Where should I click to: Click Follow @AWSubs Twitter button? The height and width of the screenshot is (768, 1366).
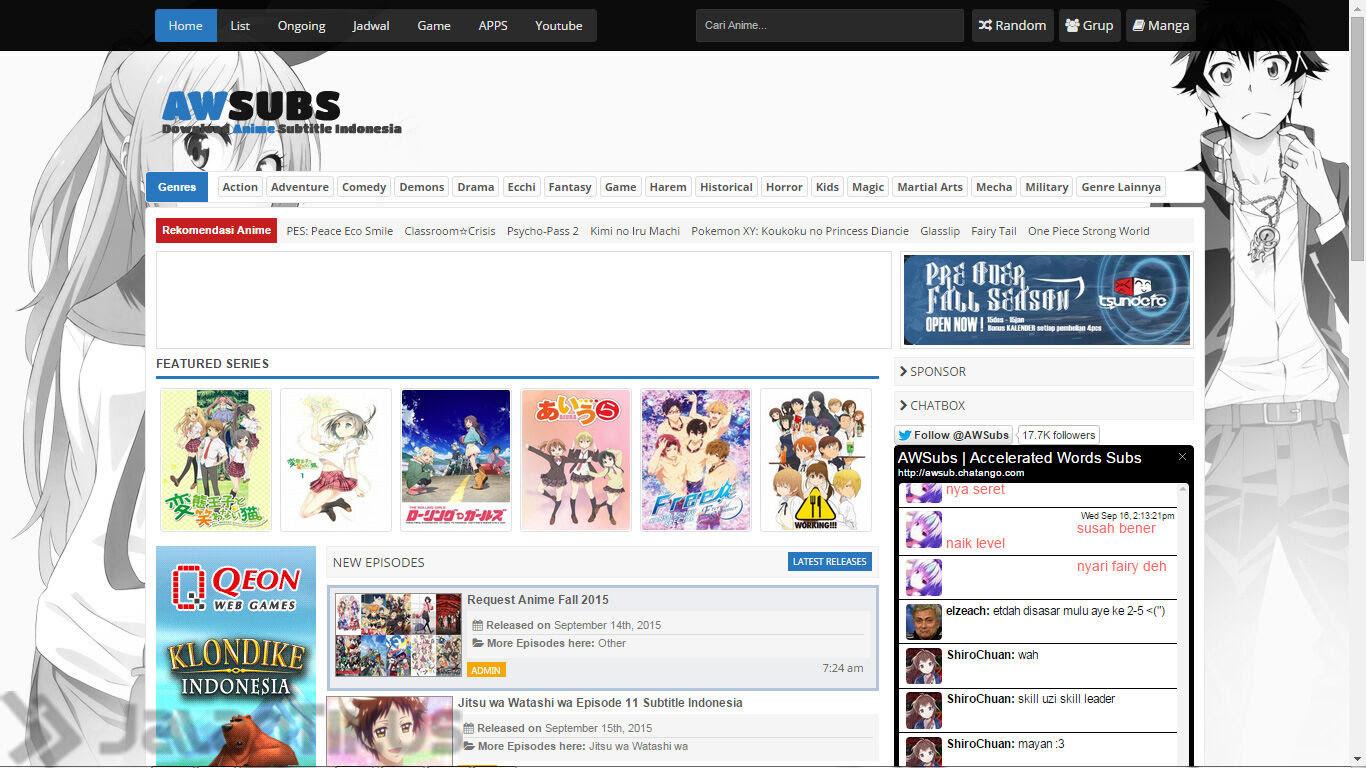pos(953,435)
